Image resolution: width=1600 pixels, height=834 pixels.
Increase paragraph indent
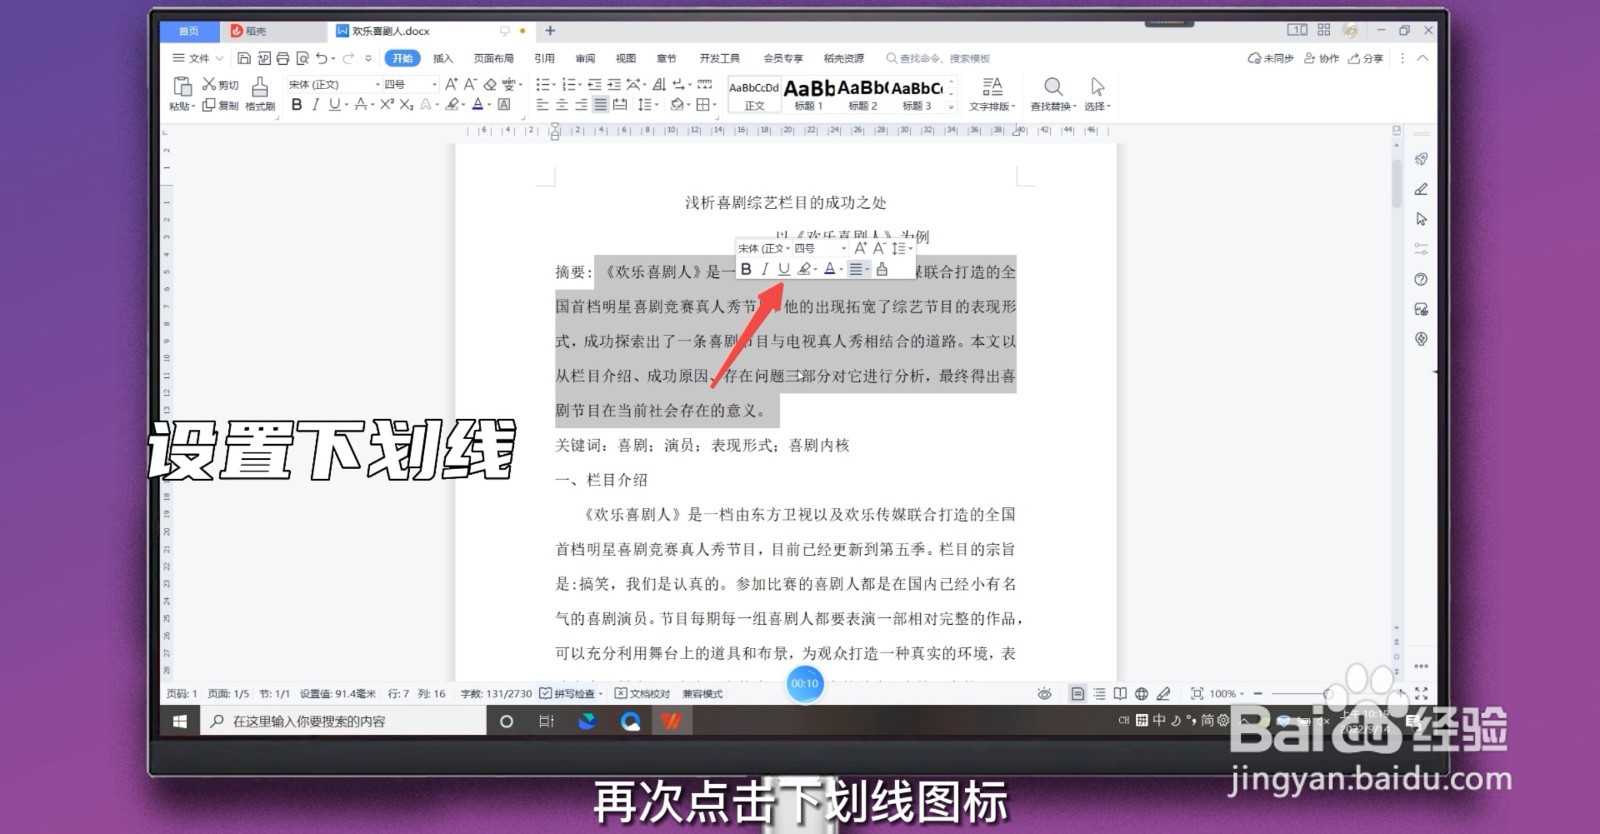coord(614,85)
